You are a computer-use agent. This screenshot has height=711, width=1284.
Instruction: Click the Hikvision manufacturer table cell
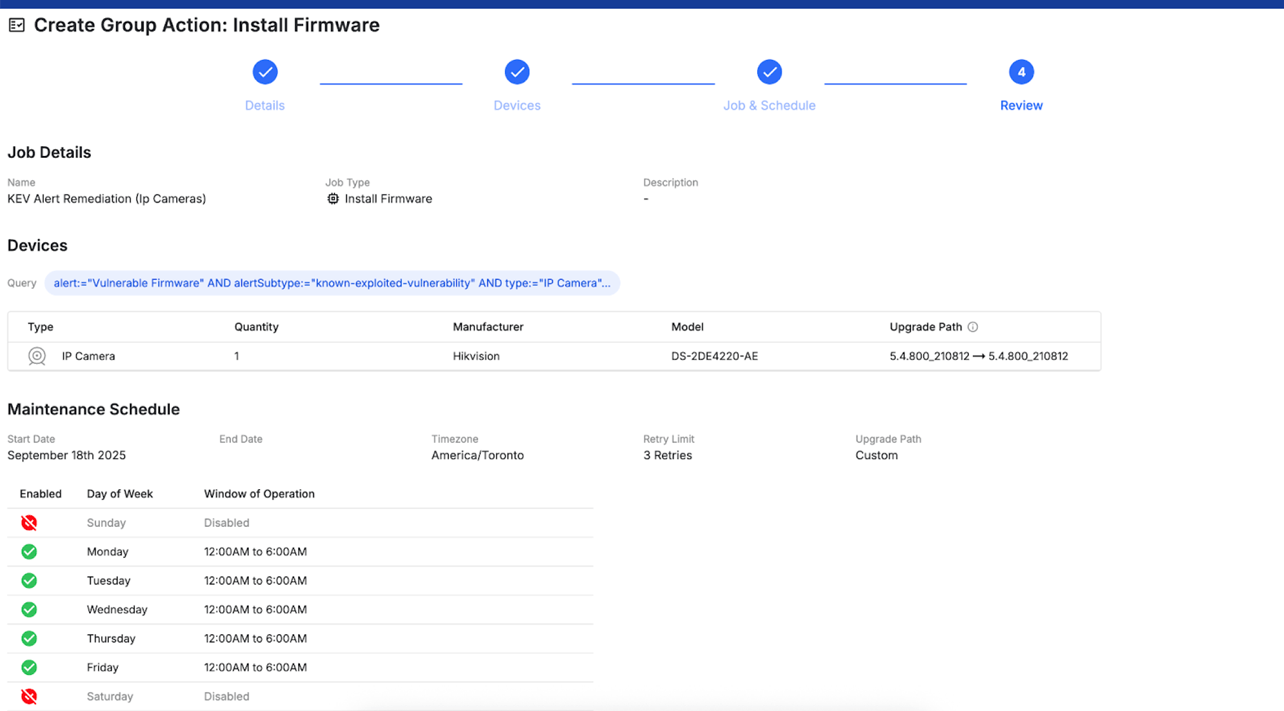(x=476, y=356)
